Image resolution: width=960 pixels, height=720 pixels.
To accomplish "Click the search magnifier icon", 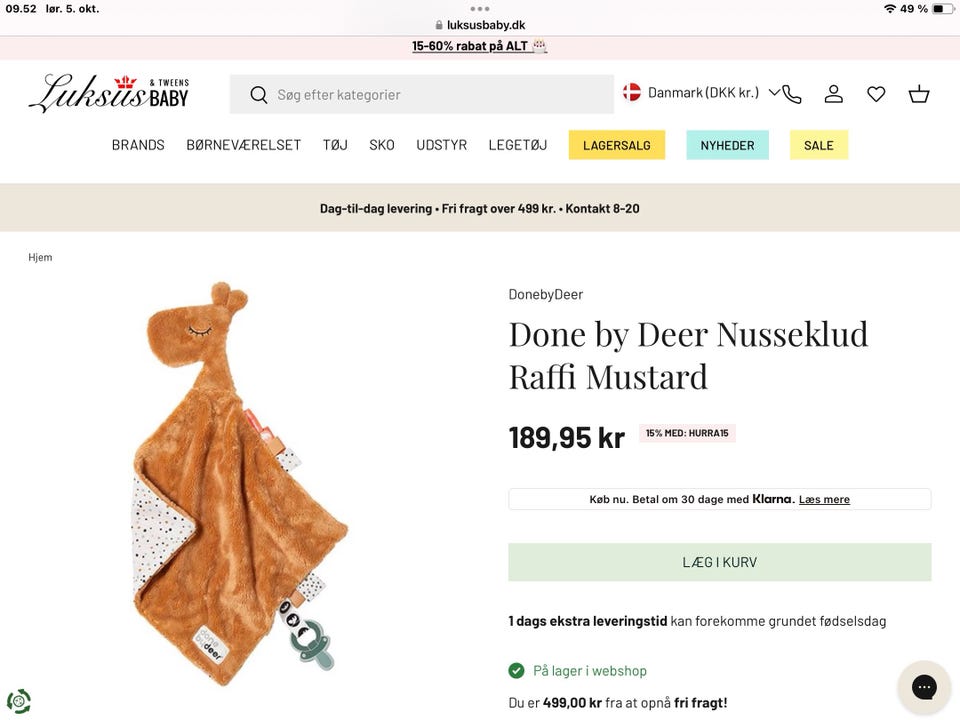I will (259, 95).
